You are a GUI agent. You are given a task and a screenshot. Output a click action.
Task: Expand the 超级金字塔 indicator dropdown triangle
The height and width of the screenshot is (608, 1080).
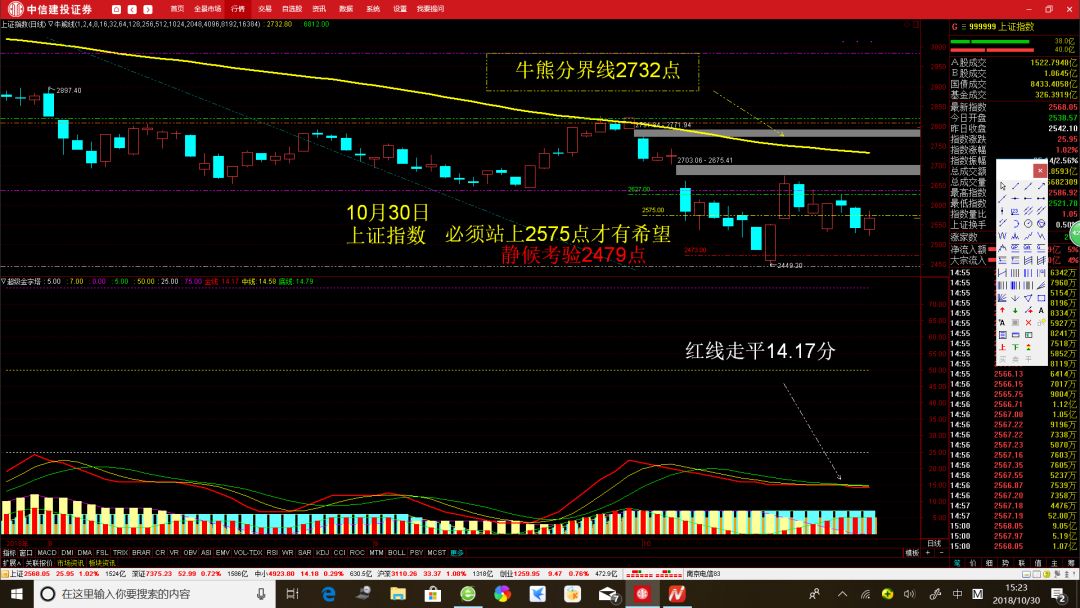pyautogui.click(x=3, y=282)
